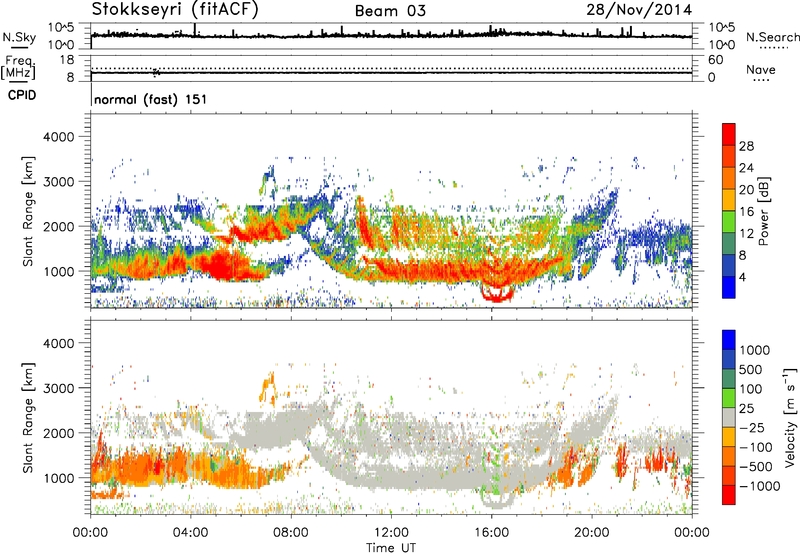Click the "12:00" time axis label
Image resolution: width=800 pixels, height=554 pixels.
[x=391, y=533]
